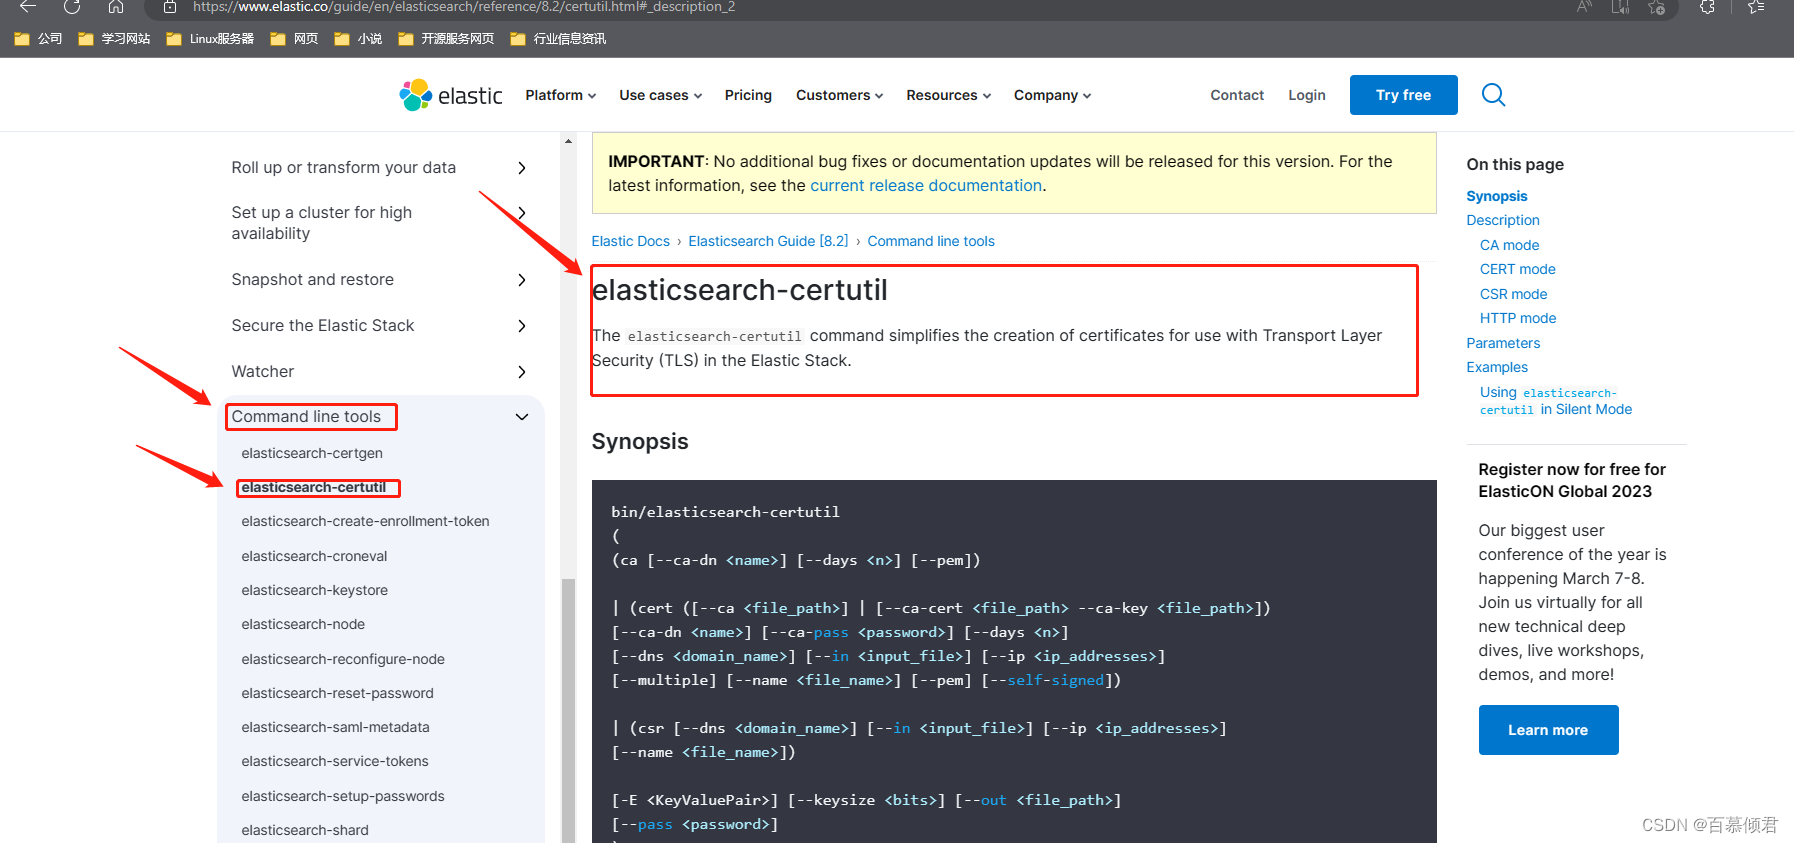Open elasticsearch-certgen in the sidebar
This screenshot has width=1794, height=843.
312,453
